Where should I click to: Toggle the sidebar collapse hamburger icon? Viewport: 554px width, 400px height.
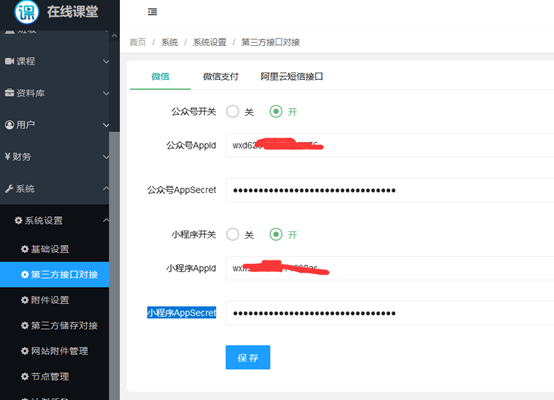click(152, 12)
